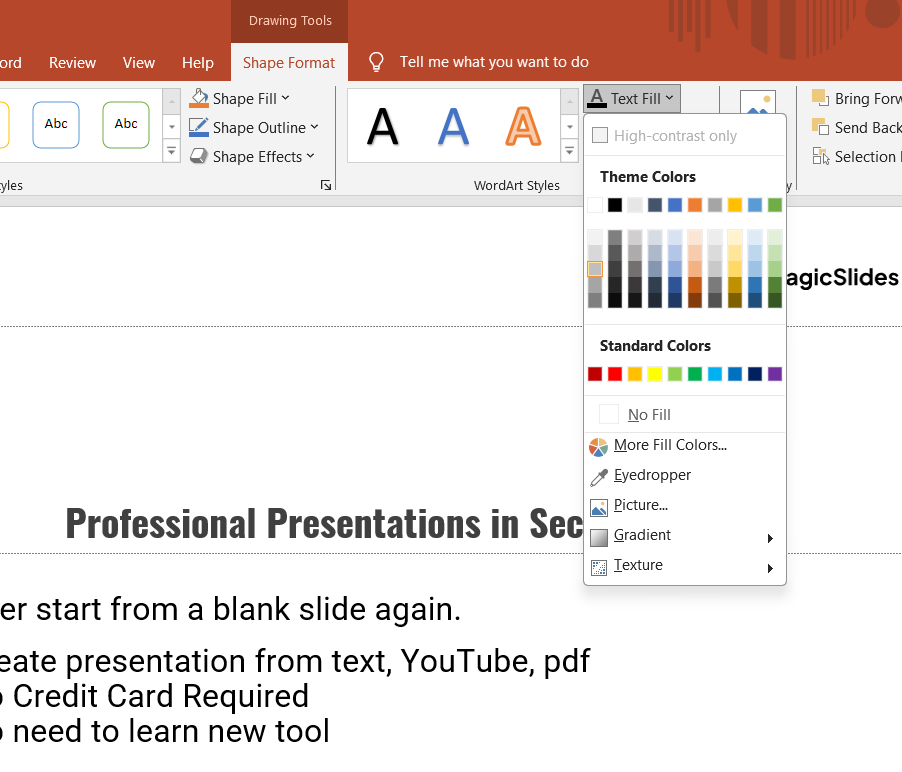Image resolution: width=902 pixels, height=772 pixels.
Task: Click the Selection Pane icon
Action: pyautogui.click(x=821, y=156)
